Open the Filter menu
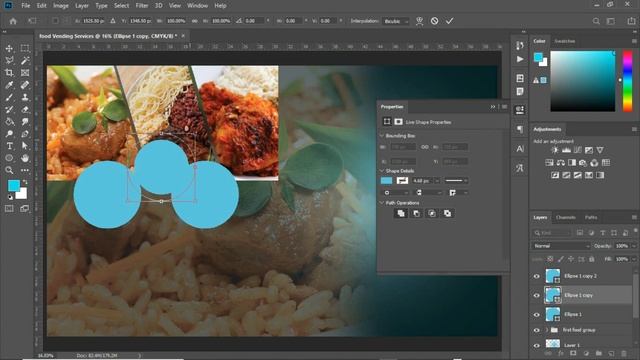Viewport: 640px width, 360px height. tap(142, 6)
